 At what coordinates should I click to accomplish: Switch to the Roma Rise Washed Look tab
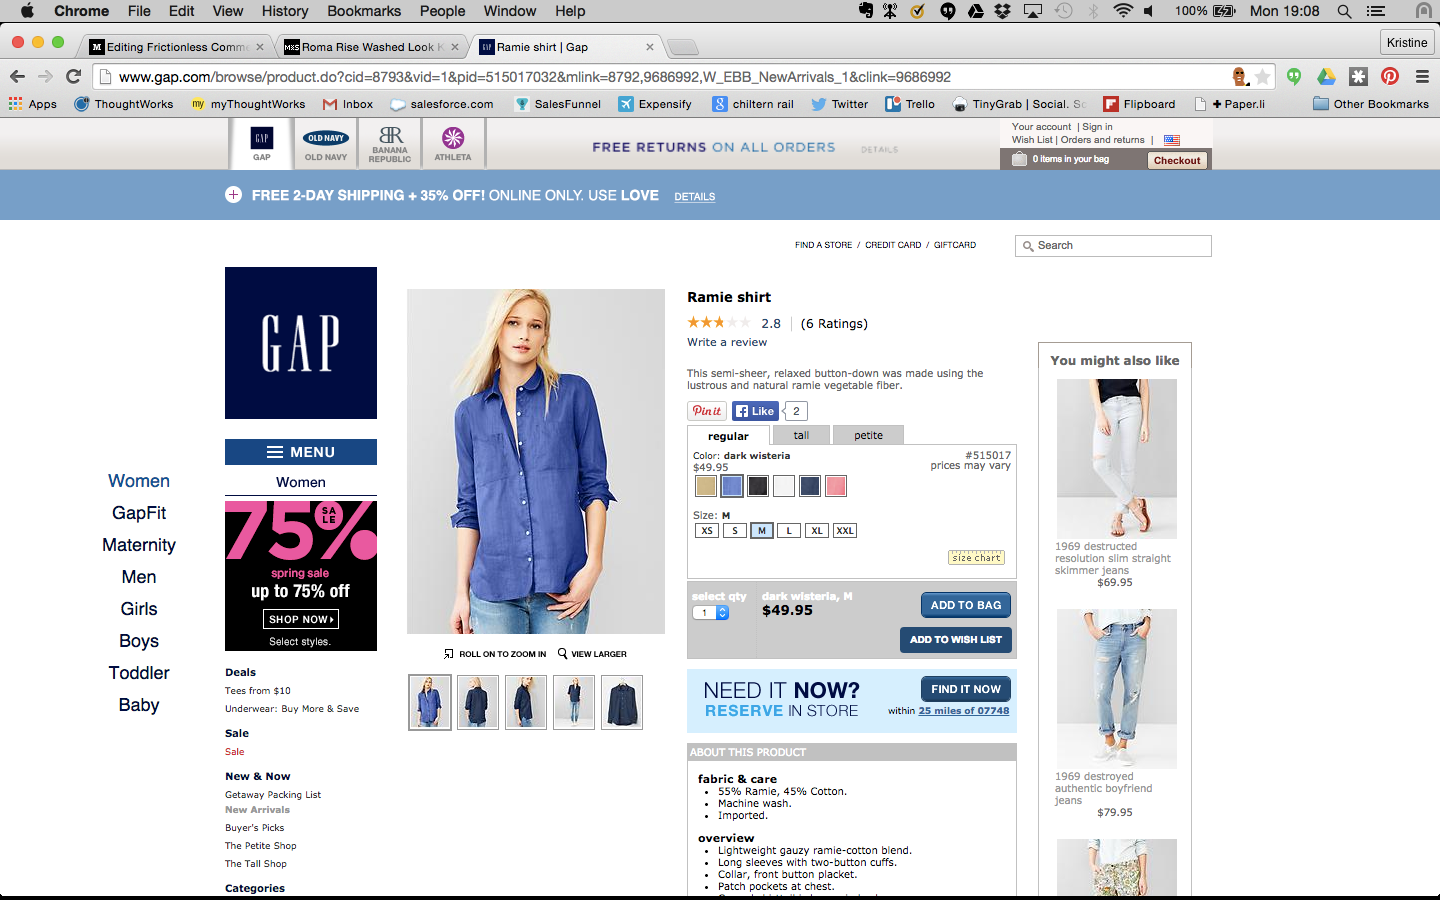click(x=371, y=47)
